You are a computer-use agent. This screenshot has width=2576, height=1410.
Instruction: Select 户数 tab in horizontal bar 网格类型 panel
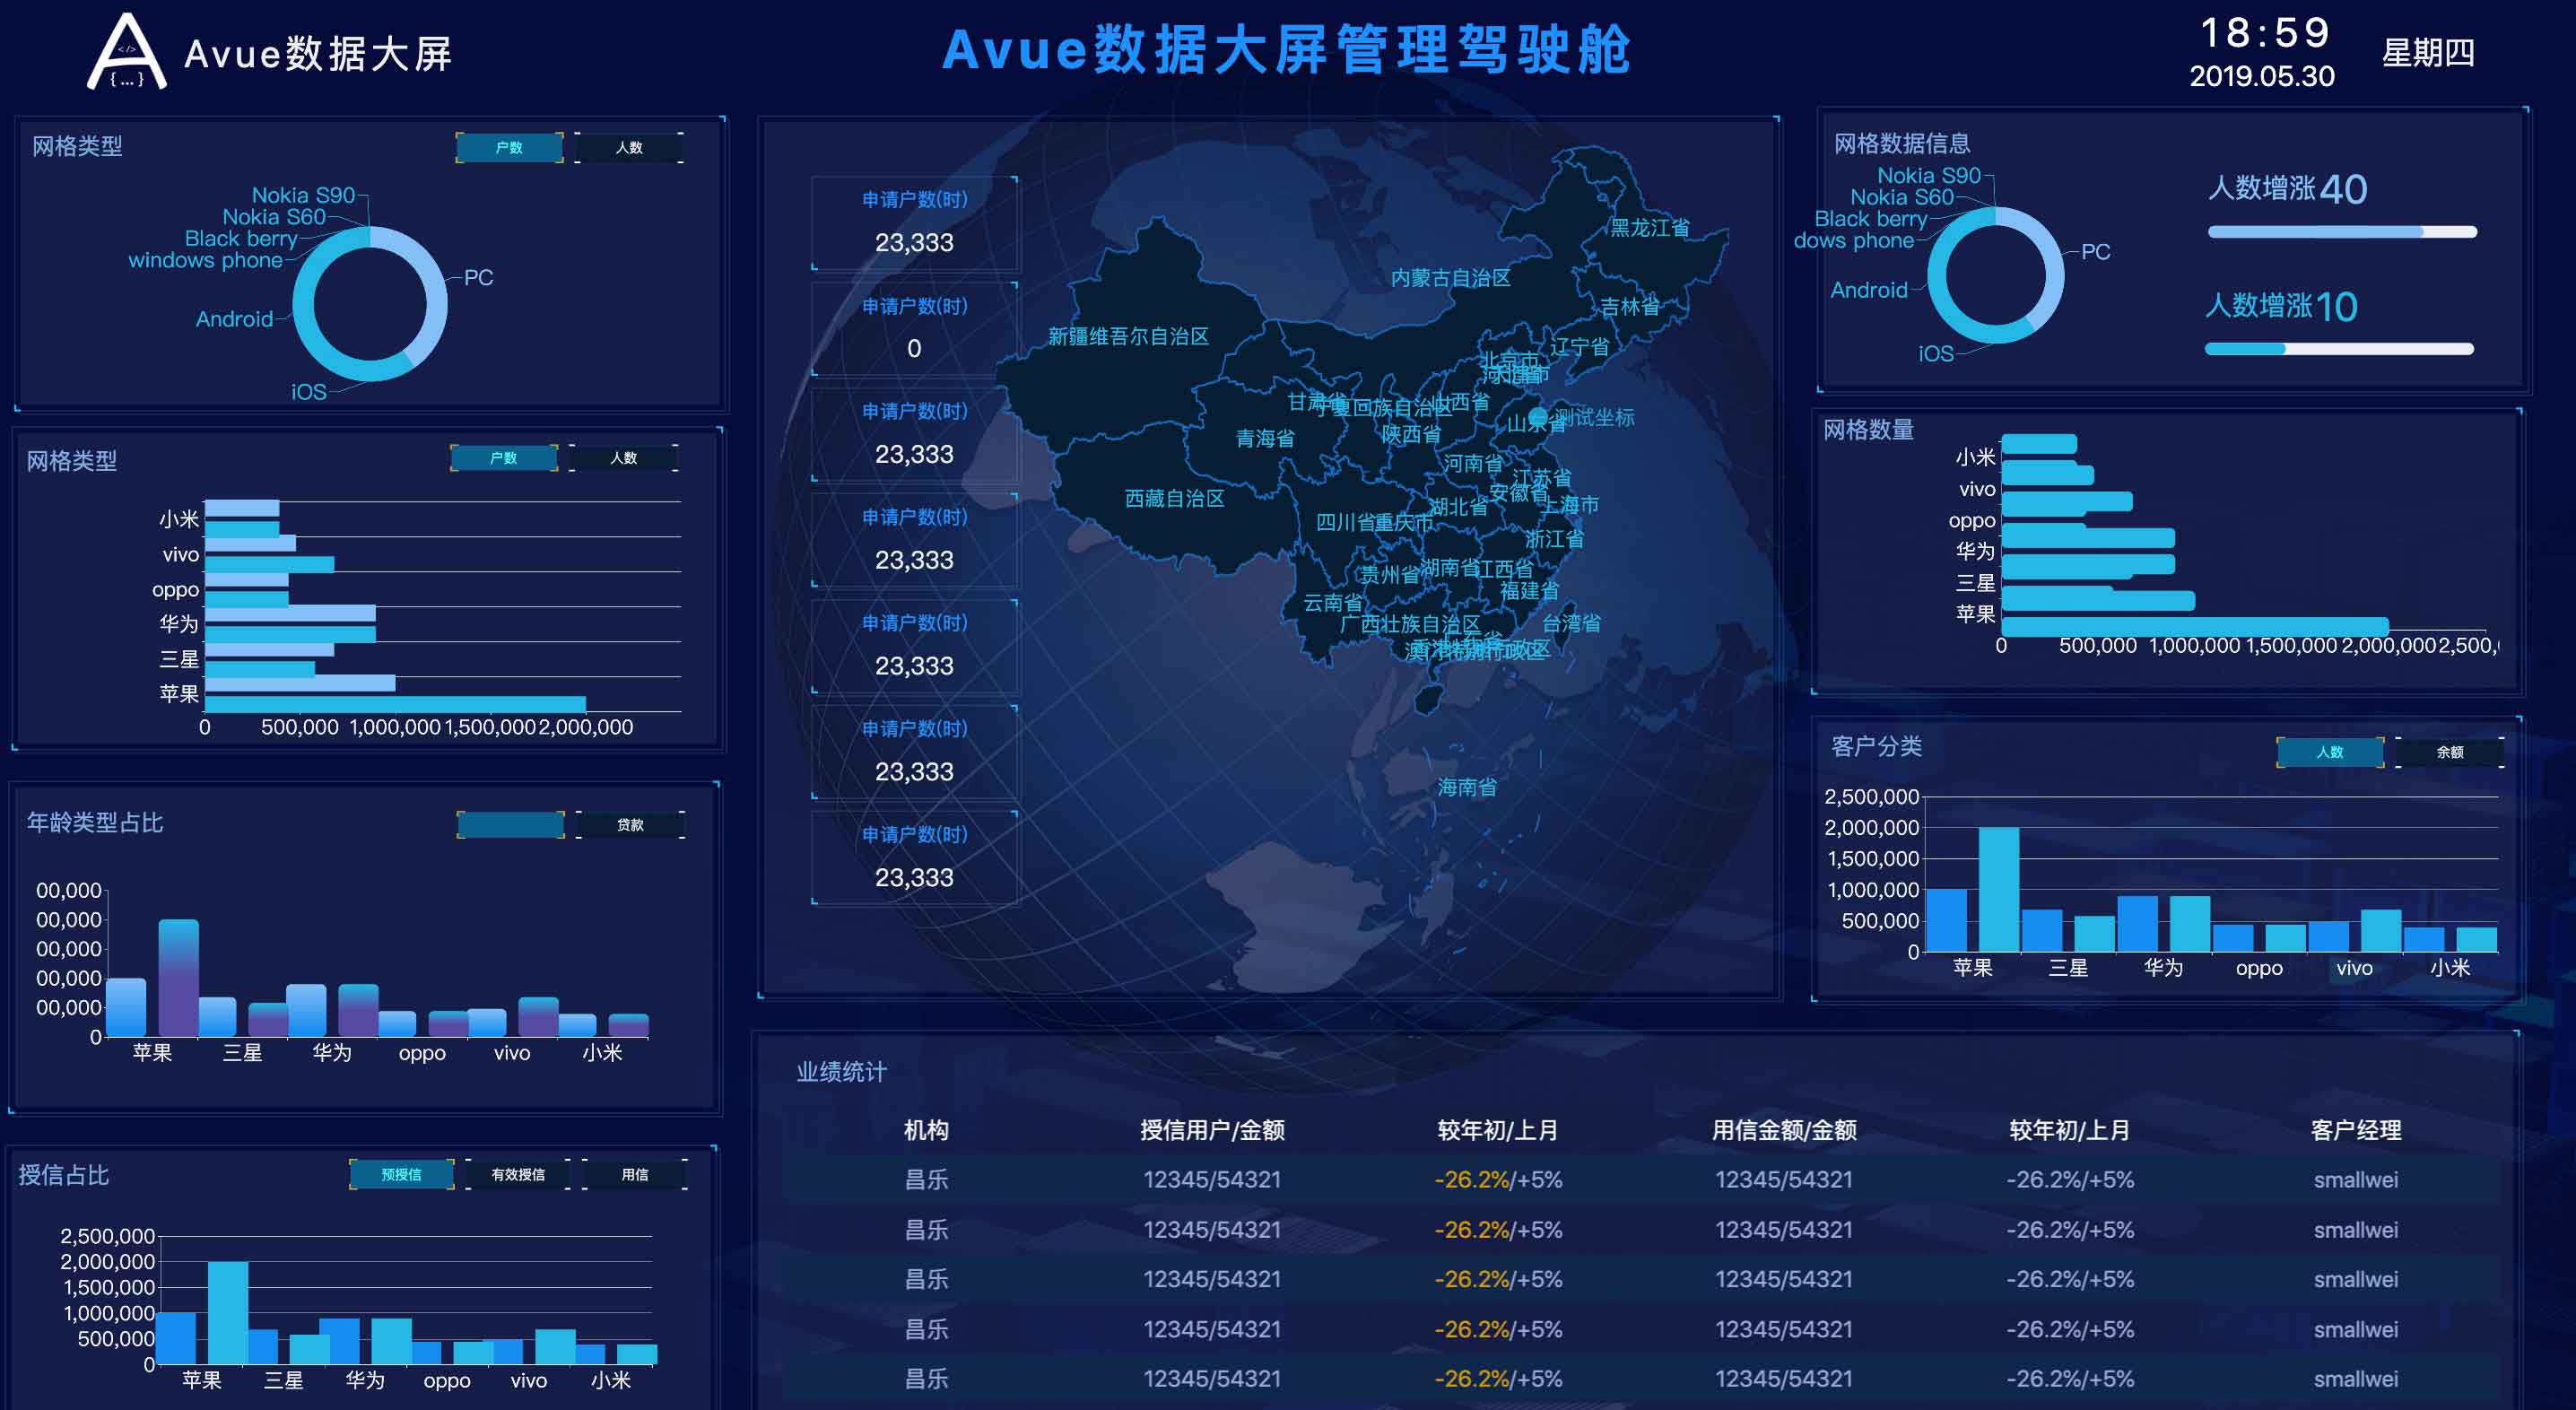503,458
